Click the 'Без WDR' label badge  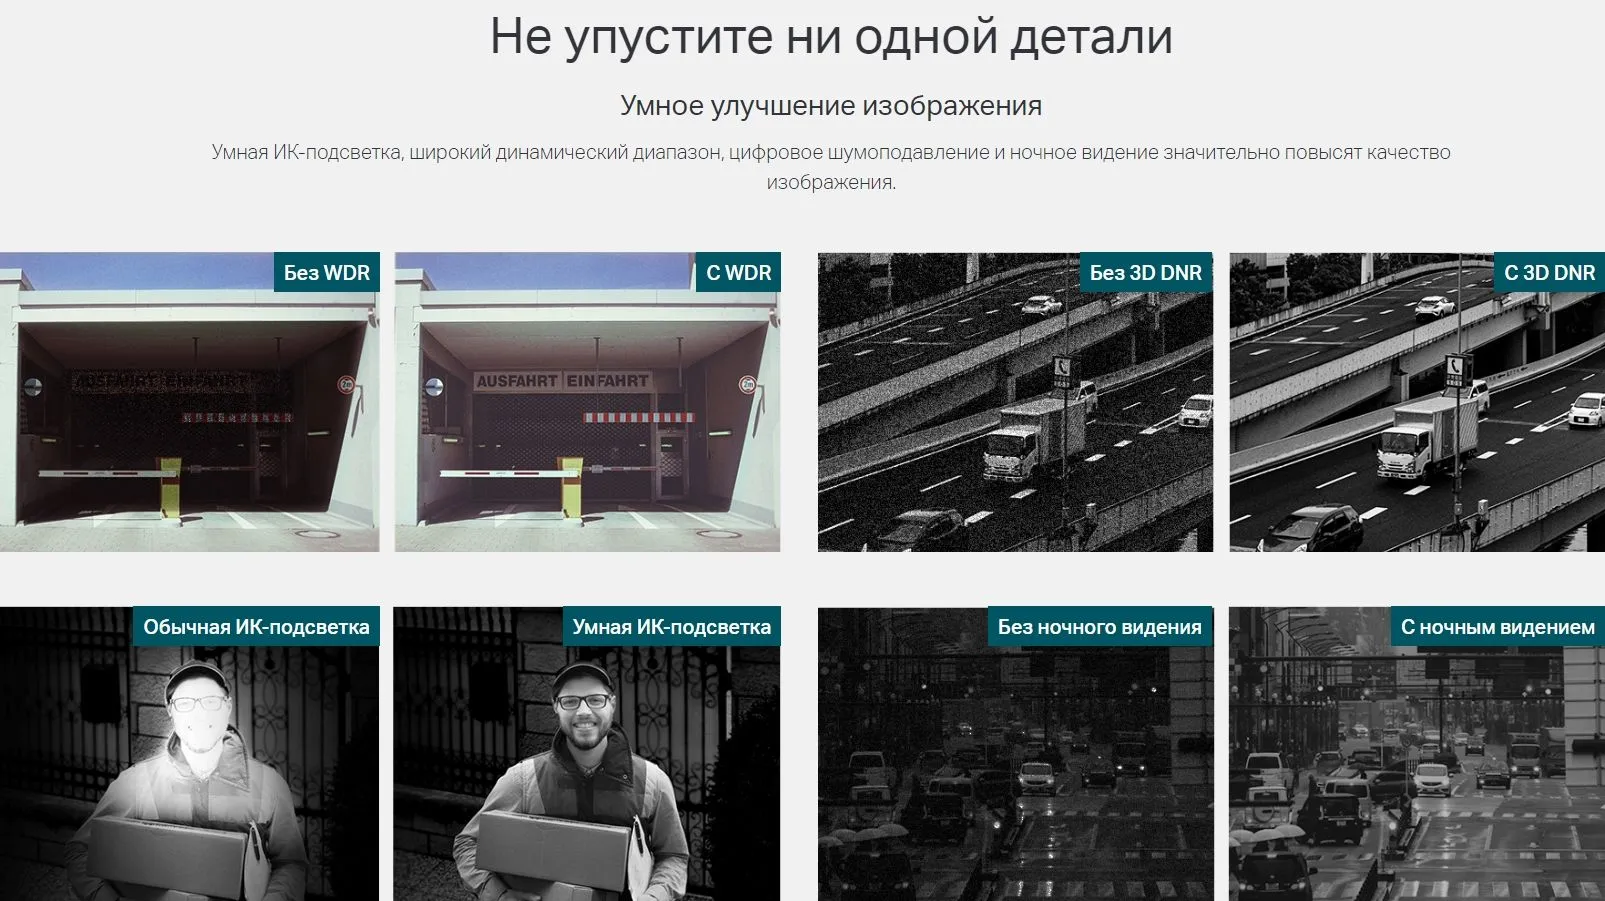click(x=326, y=273)
